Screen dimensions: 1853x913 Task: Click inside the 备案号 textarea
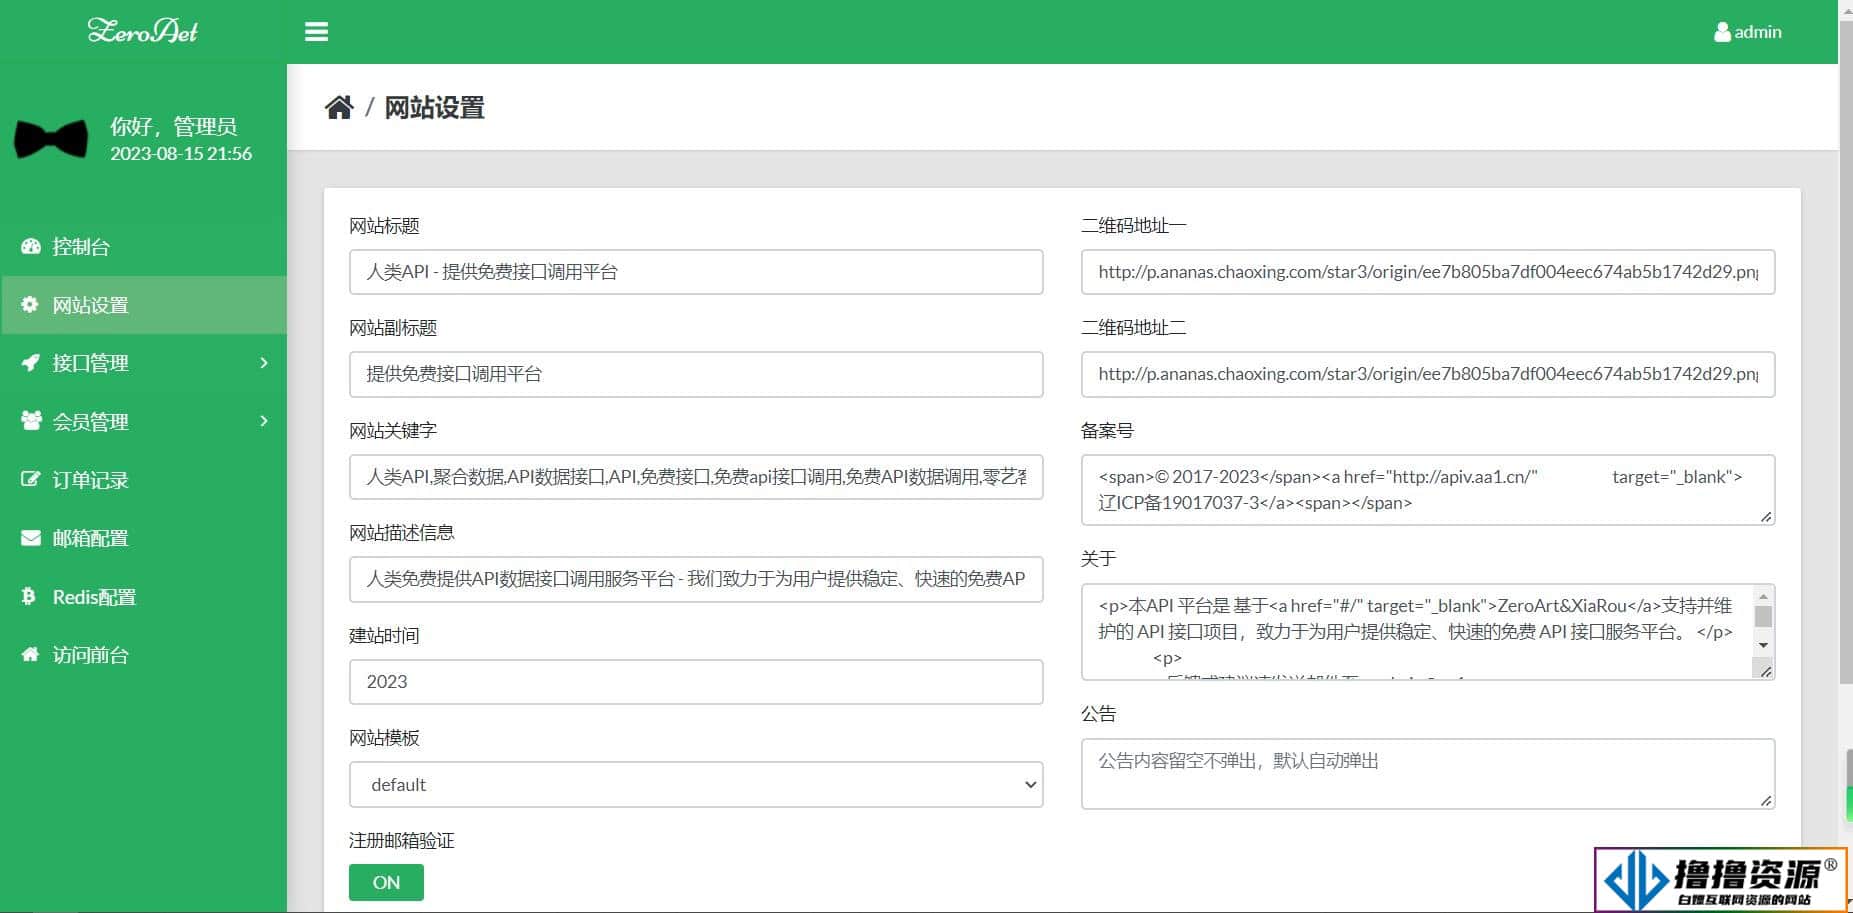[1428, 490]
